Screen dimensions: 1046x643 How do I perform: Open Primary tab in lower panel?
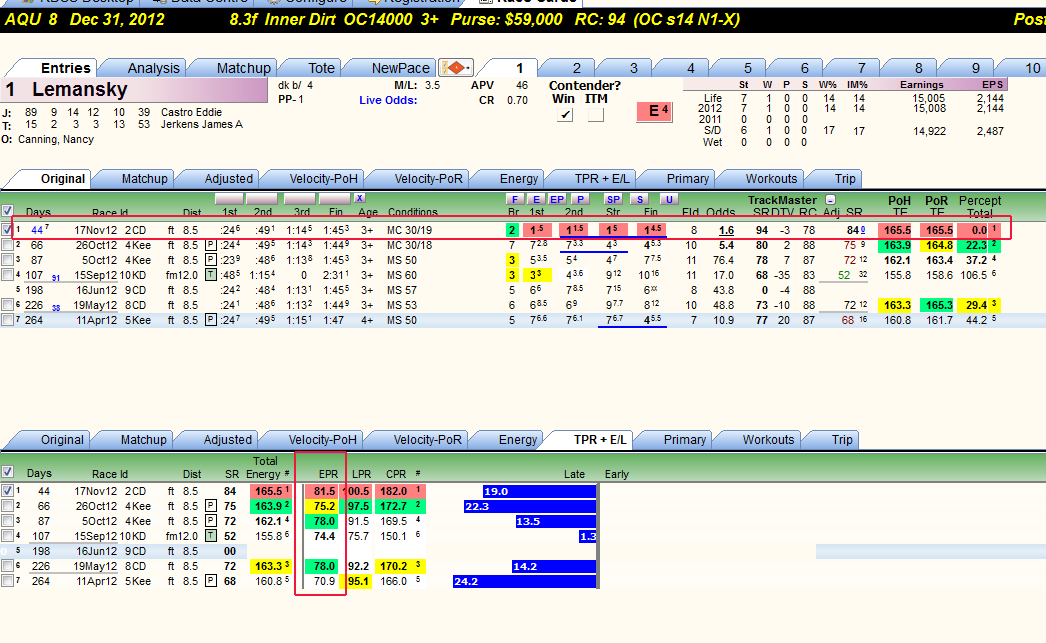[684, 440]
